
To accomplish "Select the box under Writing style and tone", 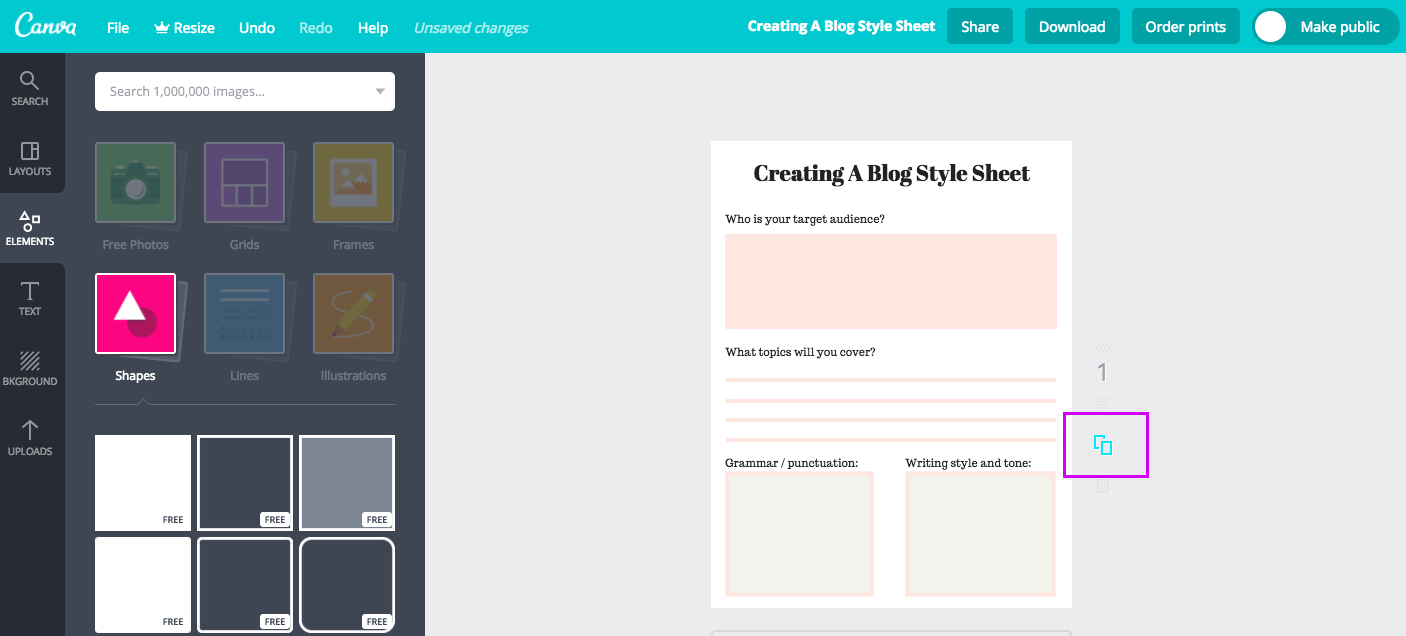I will [981, 534].
